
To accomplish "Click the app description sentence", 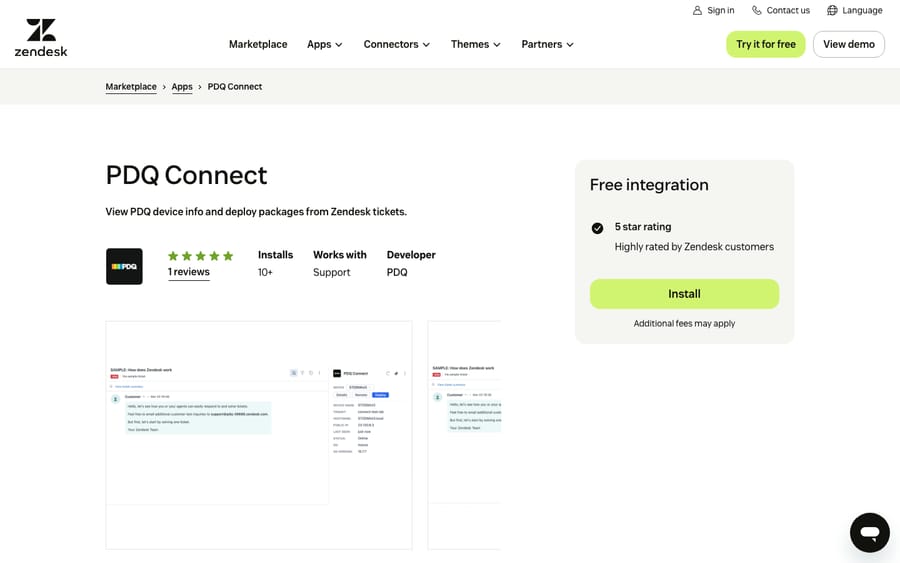I will 256,212.
